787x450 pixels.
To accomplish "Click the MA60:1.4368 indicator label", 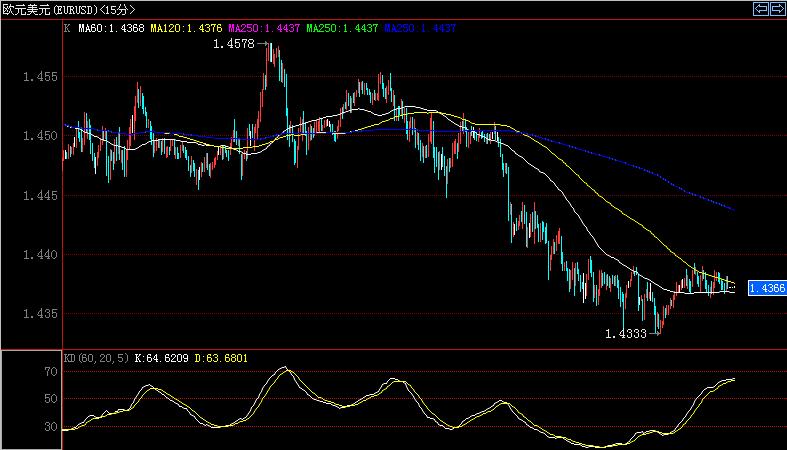I will [111, 28].
